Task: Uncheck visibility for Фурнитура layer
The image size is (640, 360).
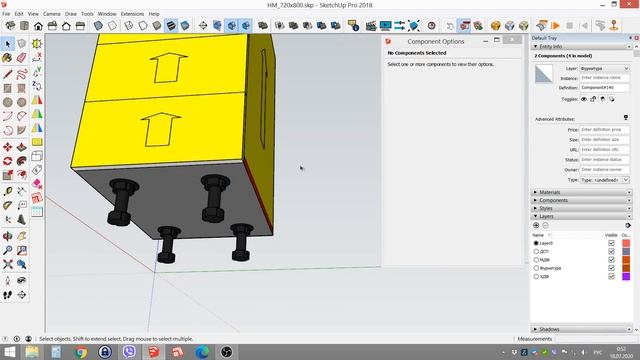Action: pyautogui.click(x=611, y=268)
